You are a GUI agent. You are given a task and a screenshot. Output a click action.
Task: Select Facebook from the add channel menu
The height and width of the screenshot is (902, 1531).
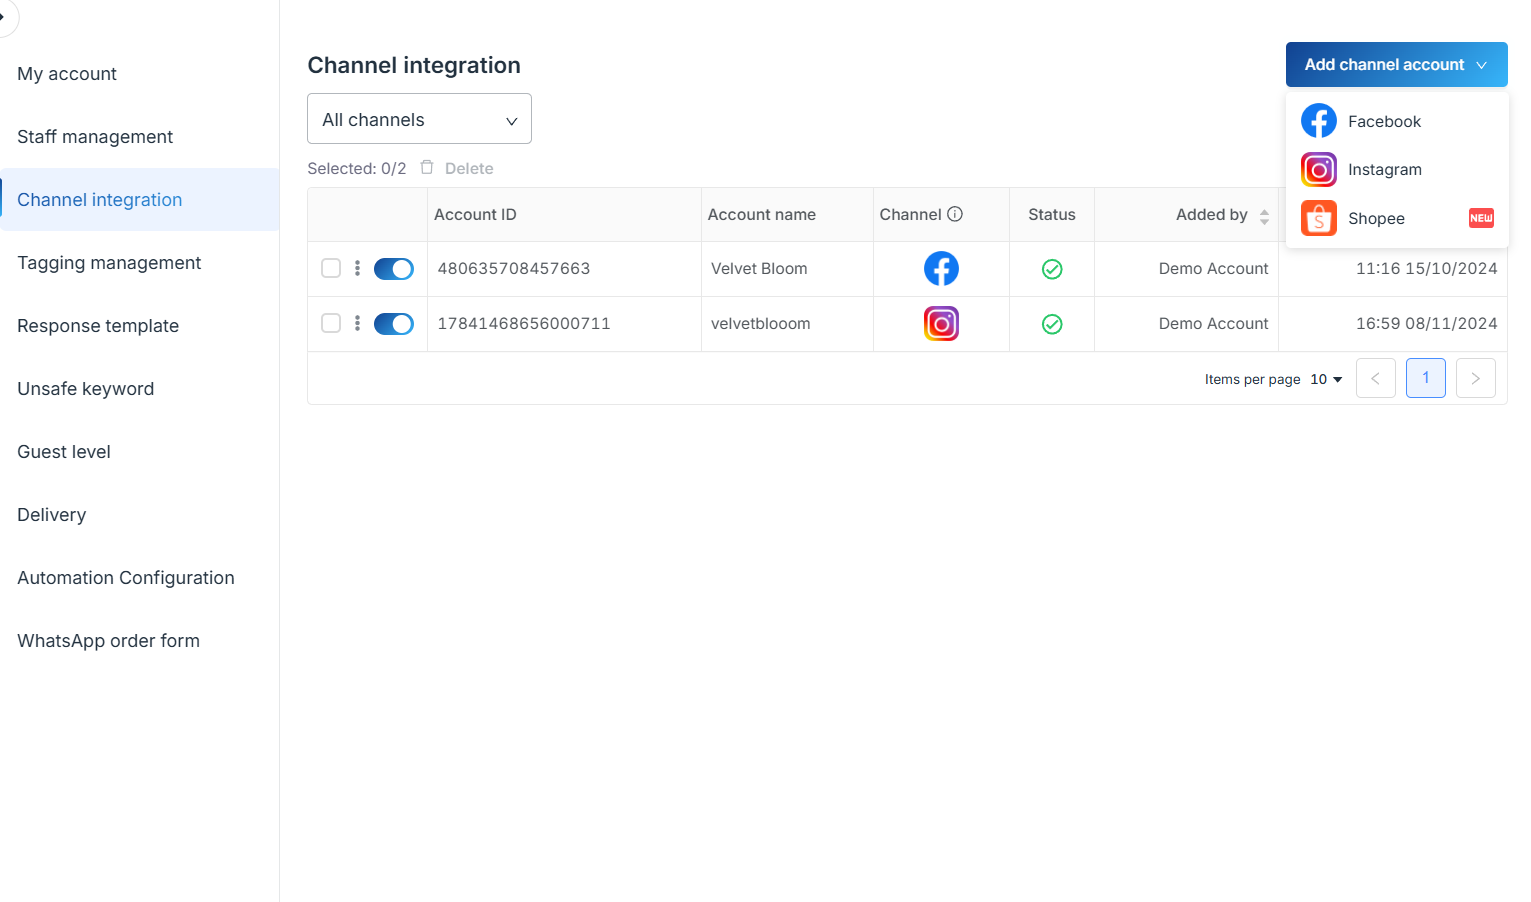1383,121
